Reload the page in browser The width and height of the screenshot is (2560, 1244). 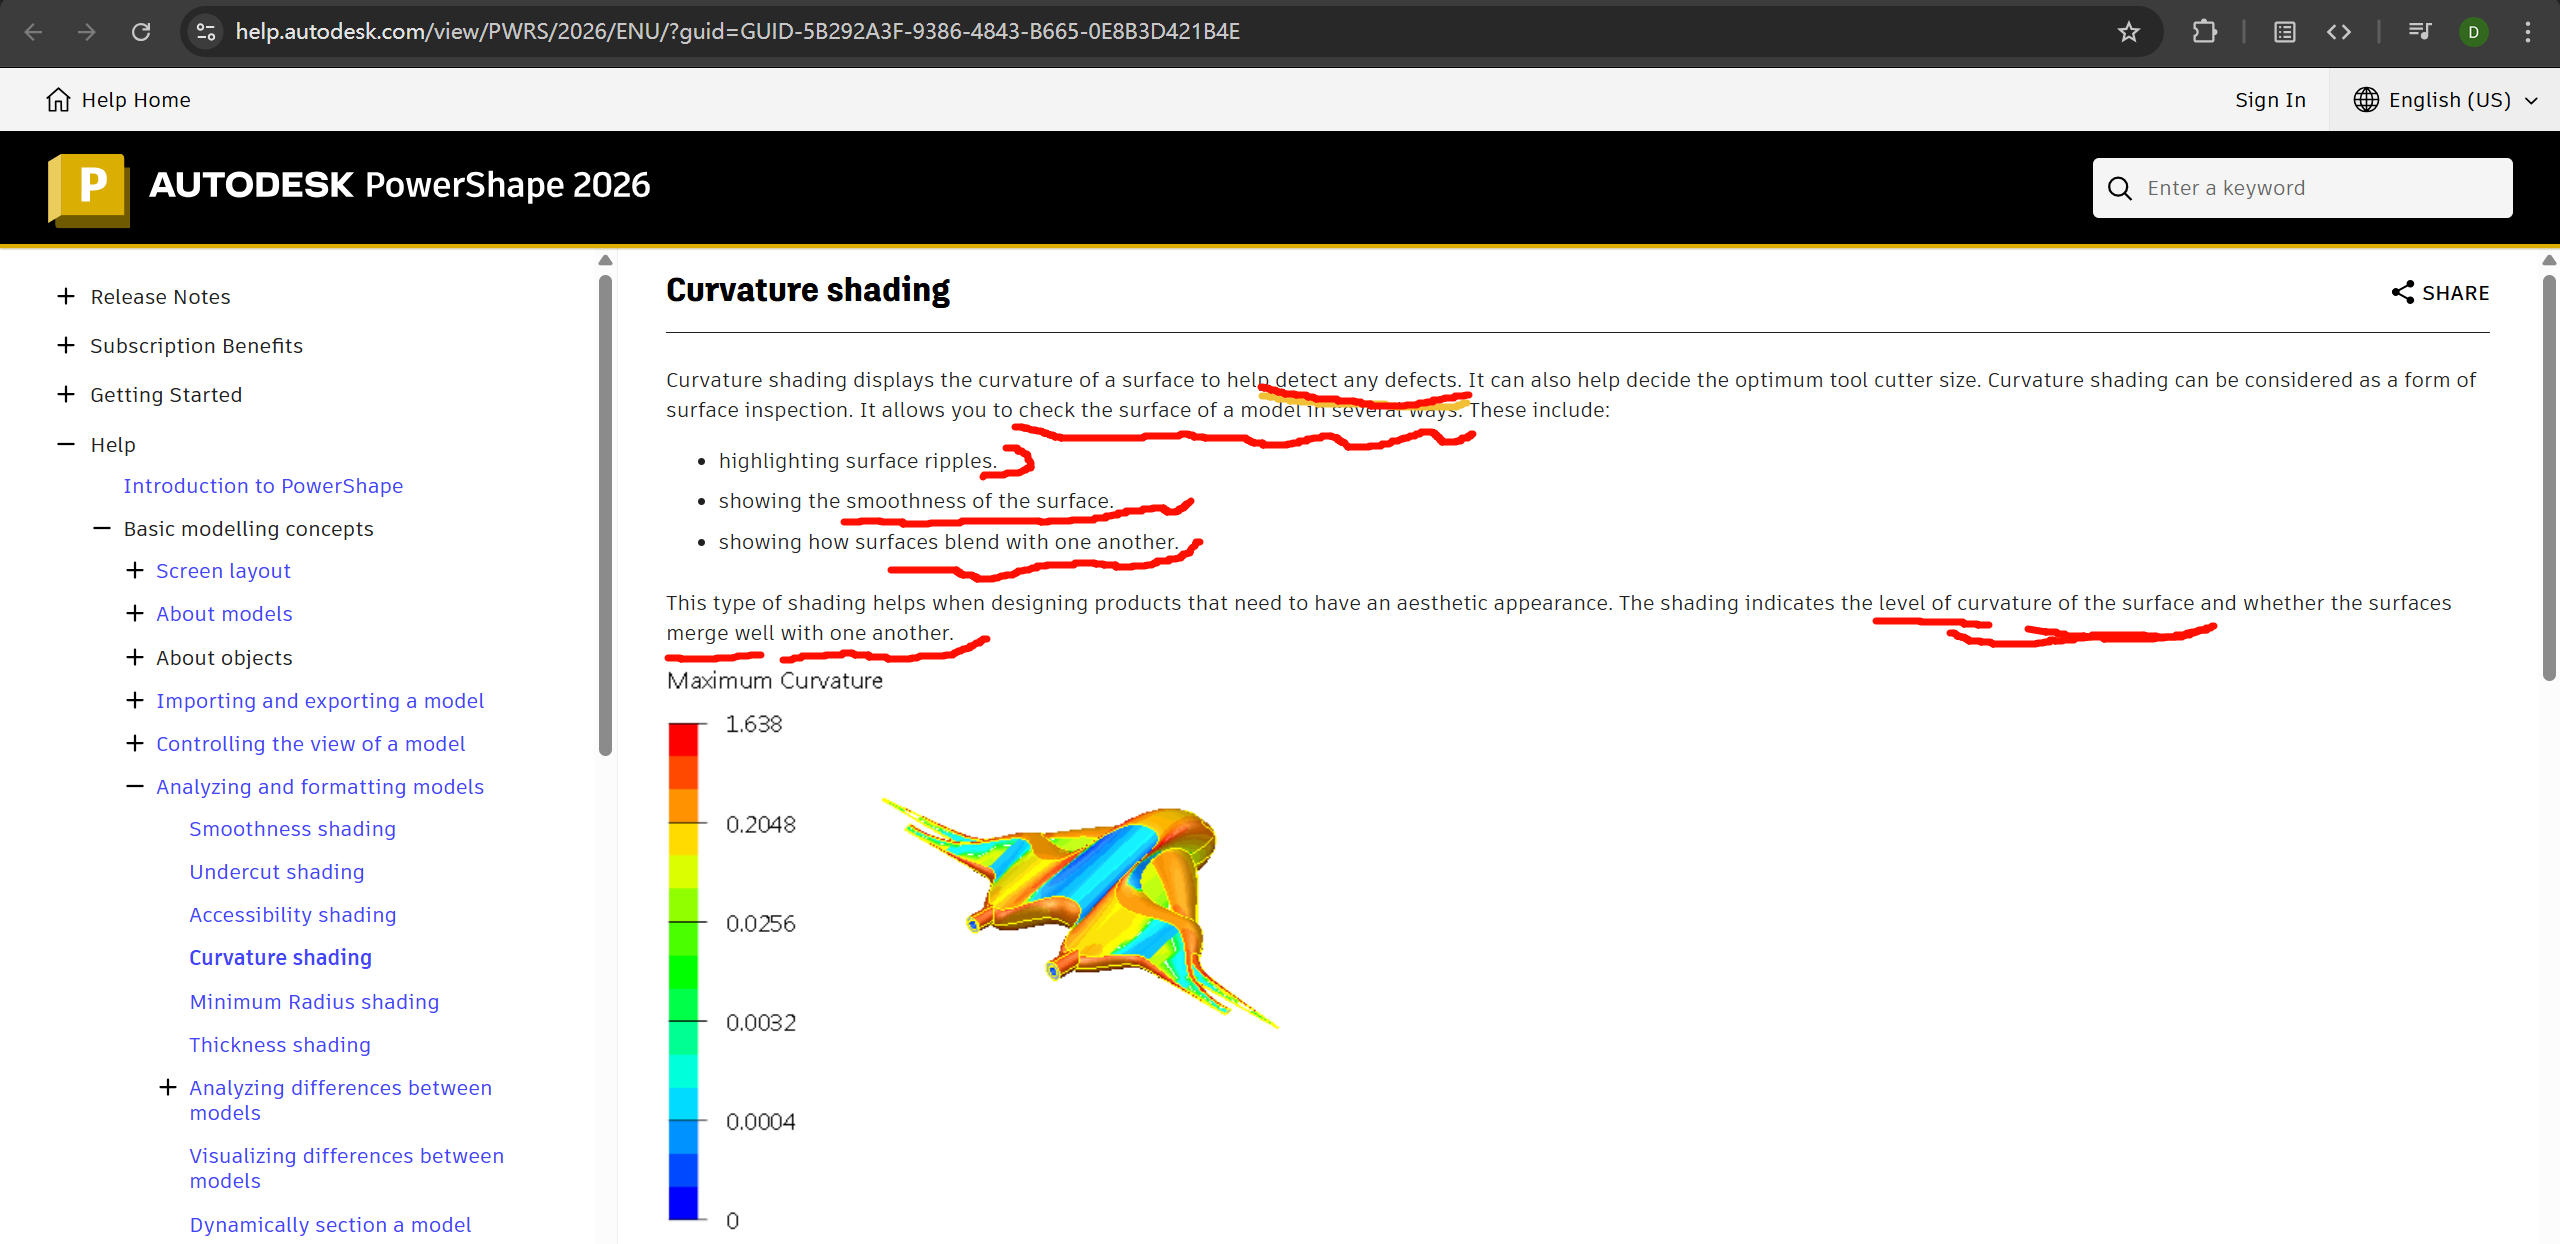(x=141, y=32)
